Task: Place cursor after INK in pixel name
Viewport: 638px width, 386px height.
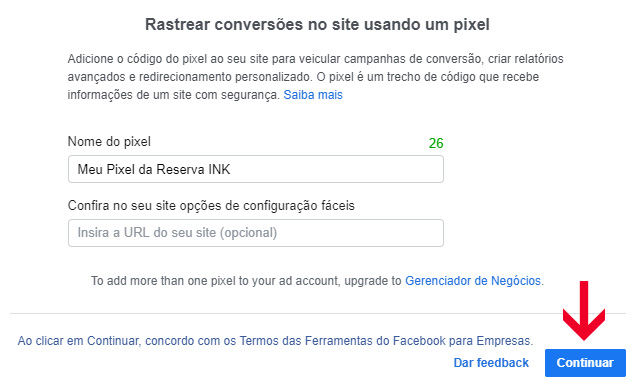Action: (x=231, y=169)
